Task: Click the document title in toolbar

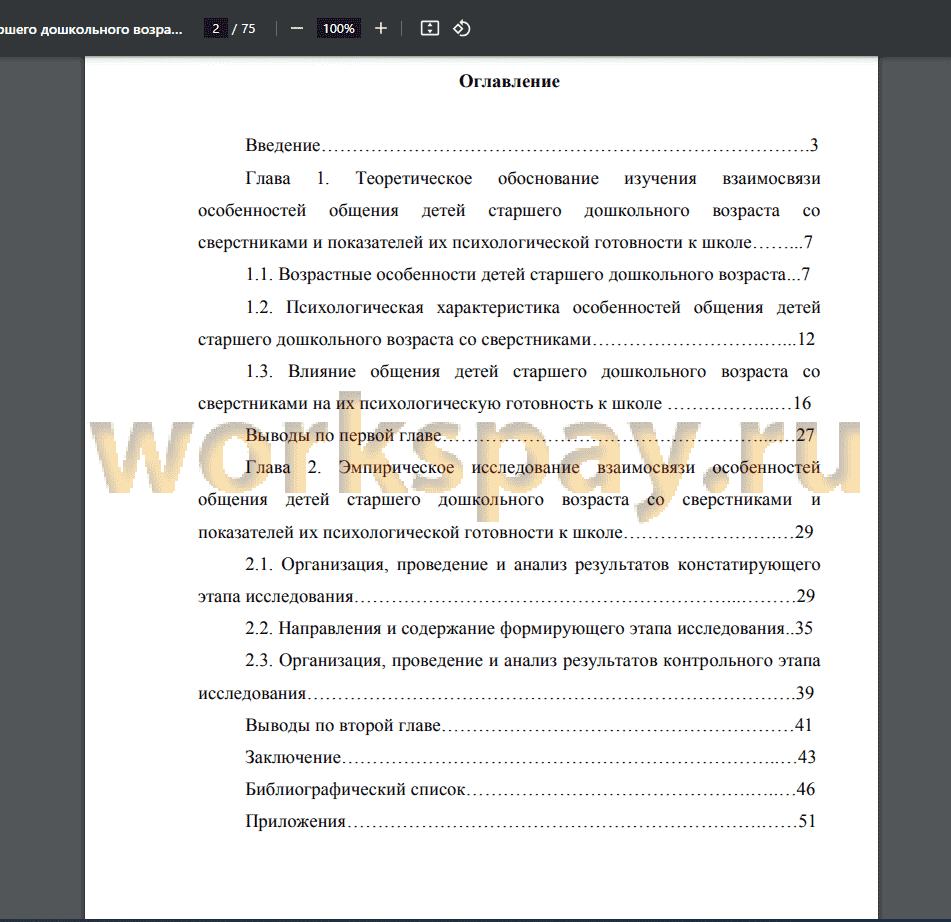Action: (x=91, y=29)
